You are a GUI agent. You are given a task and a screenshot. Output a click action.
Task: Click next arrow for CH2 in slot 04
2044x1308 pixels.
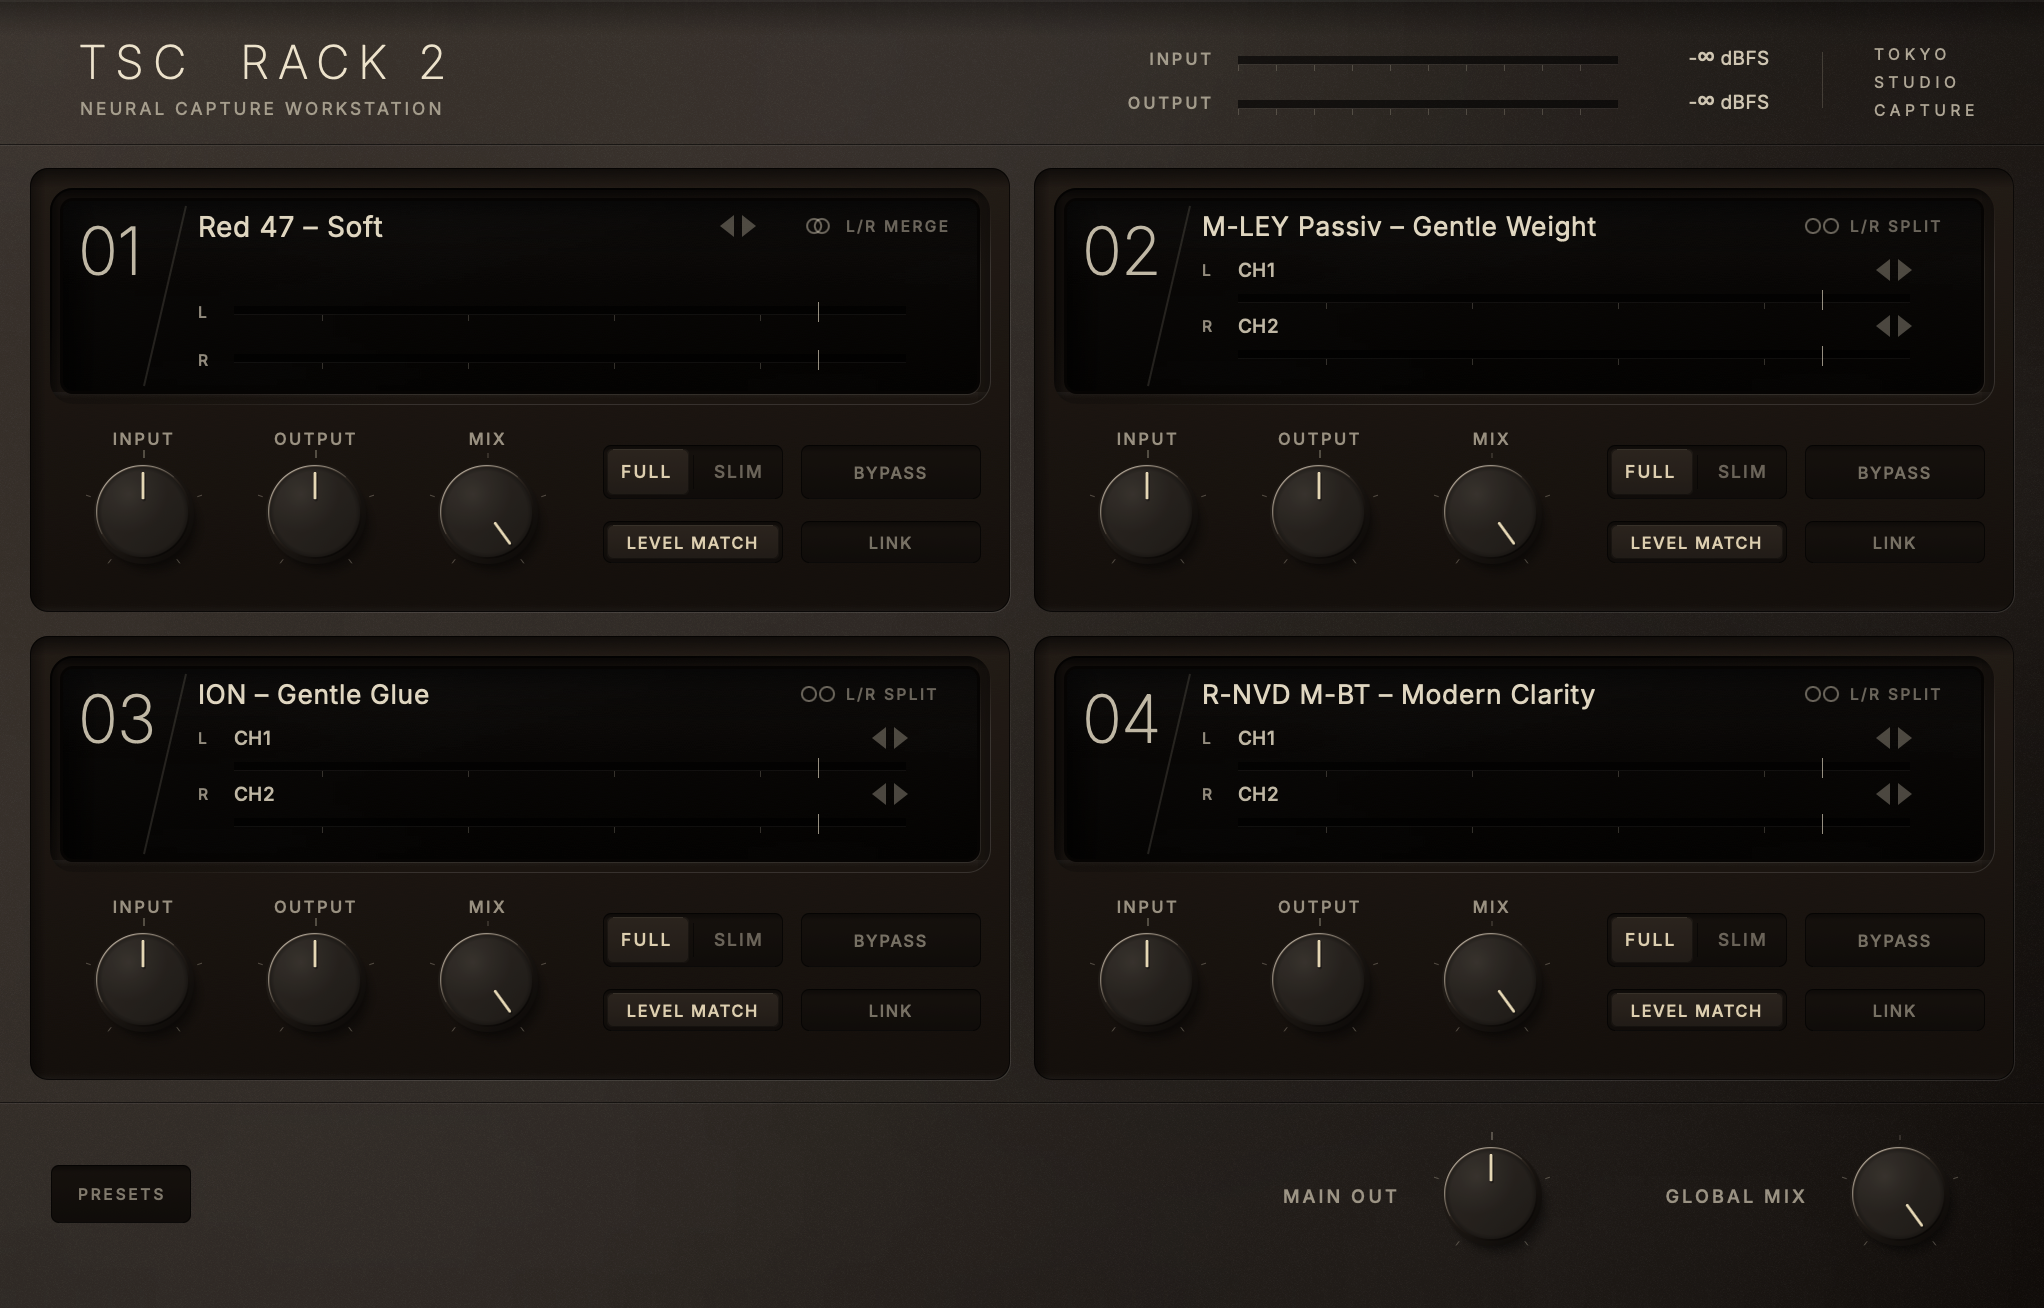coord(1905,794)
